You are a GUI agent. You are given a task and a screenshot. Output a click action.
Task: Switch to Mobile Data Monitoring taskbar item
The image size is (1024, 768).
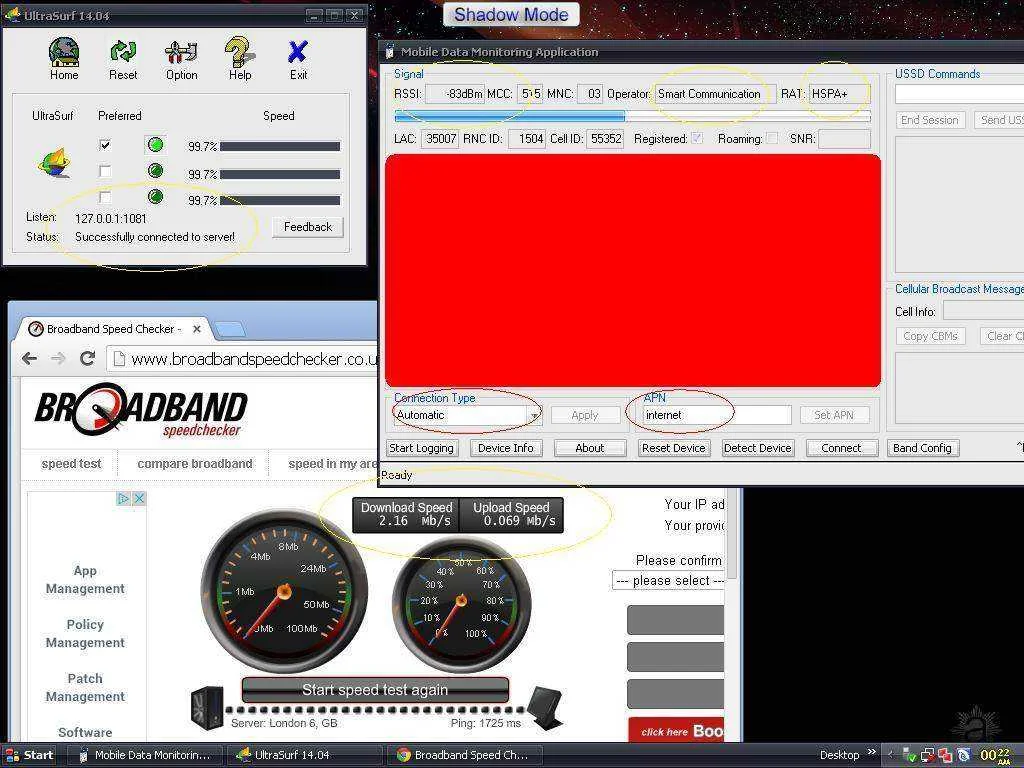(145, 755)
